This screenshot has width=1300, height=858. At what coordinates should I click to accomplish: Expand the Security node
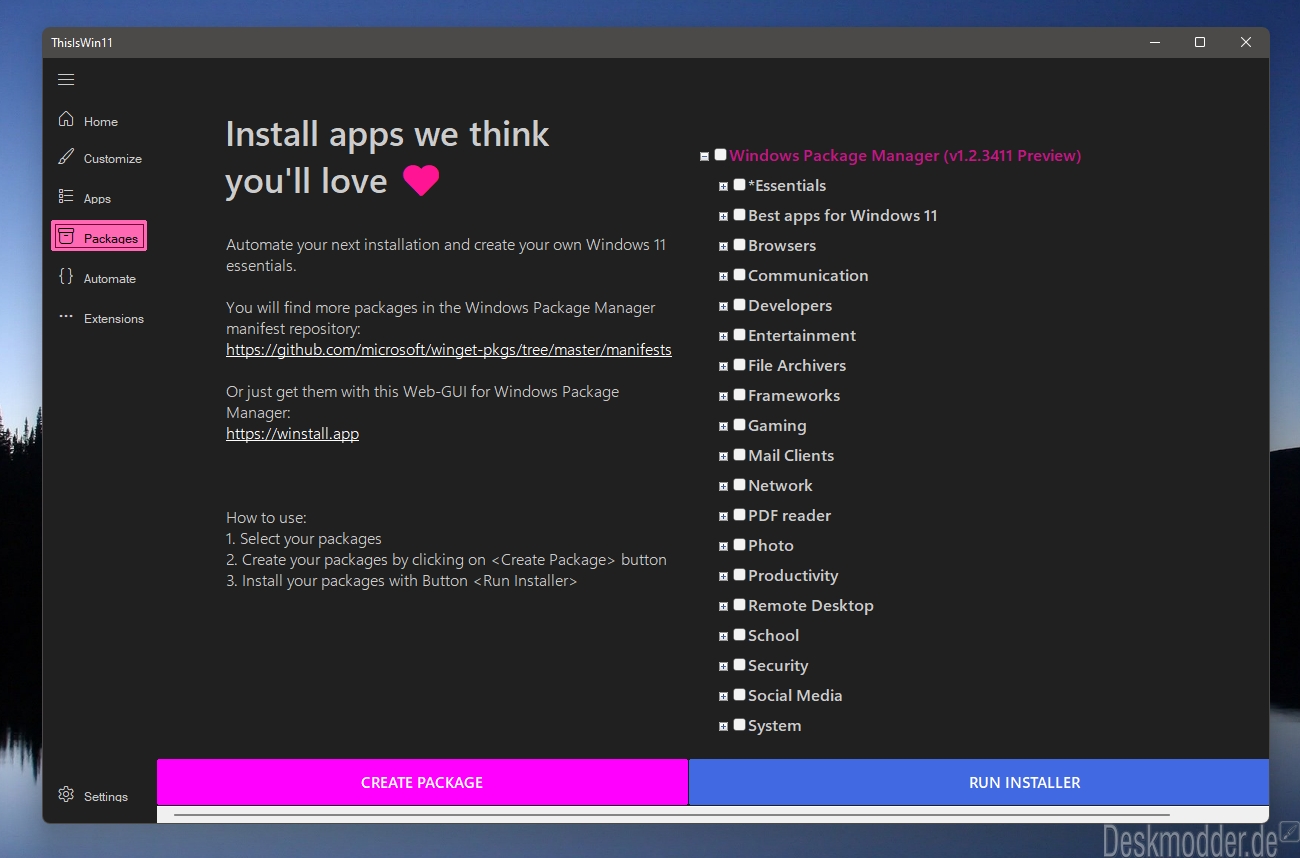[x=723, y=666]
